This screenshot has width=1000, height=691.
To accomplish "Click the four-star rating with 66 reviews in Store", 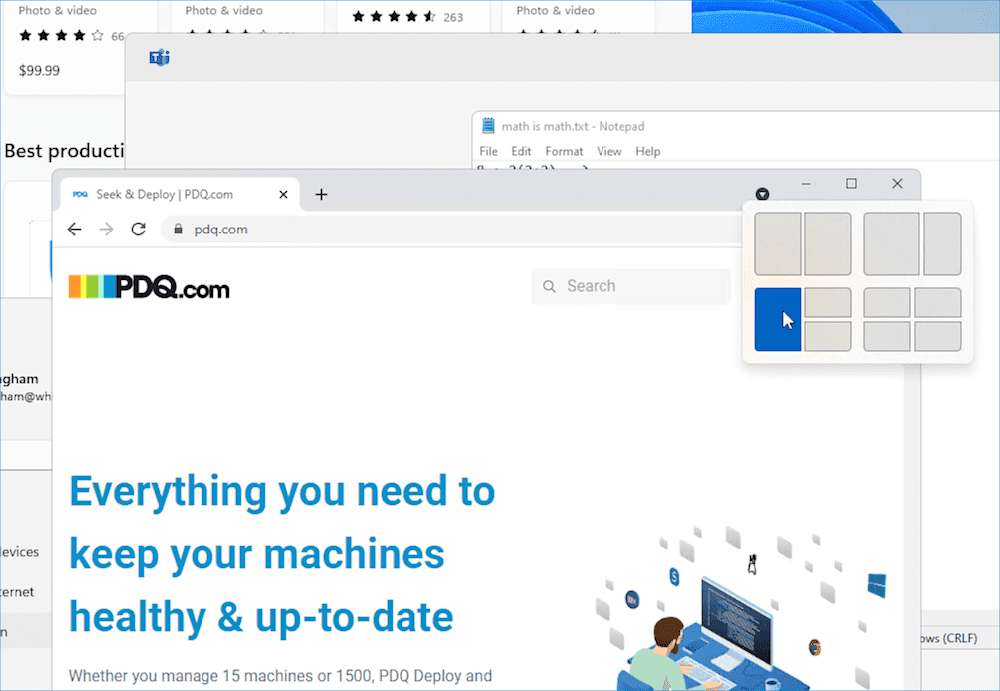I will pos(71,36).
